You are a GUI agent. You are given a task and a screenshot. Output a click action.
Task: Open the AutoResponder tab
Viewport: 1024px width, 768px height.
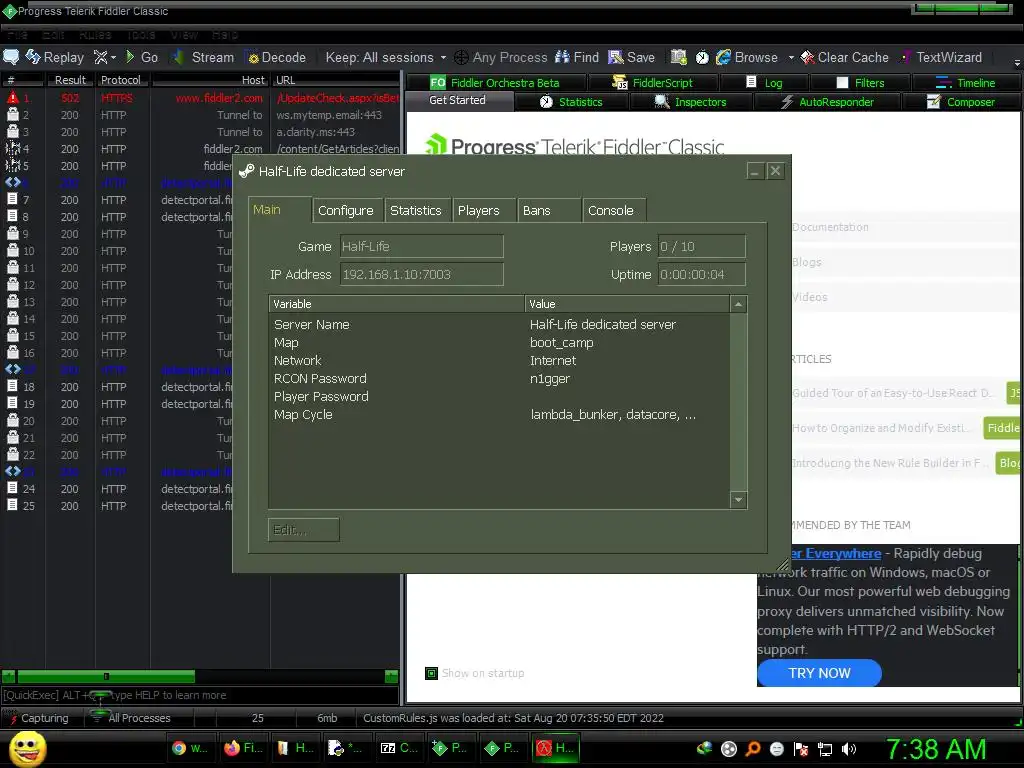pyautogui.click(x=827, y=102)
